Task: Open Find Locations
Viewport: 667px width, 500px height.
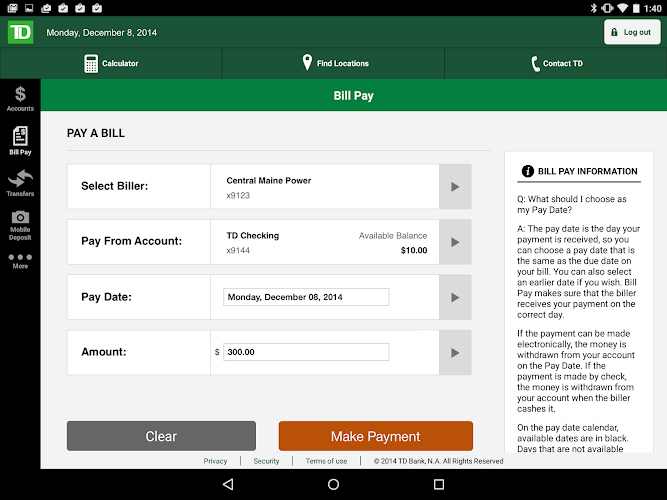Action: tap(335, 63)
